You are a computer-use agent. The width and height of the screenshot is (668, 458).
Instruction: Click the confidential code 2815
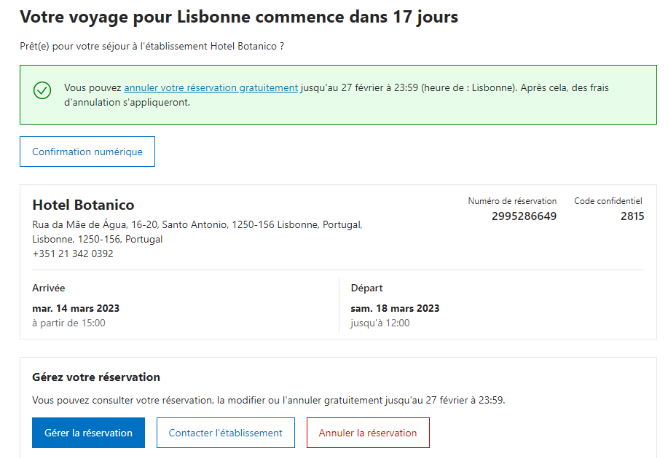632,216
